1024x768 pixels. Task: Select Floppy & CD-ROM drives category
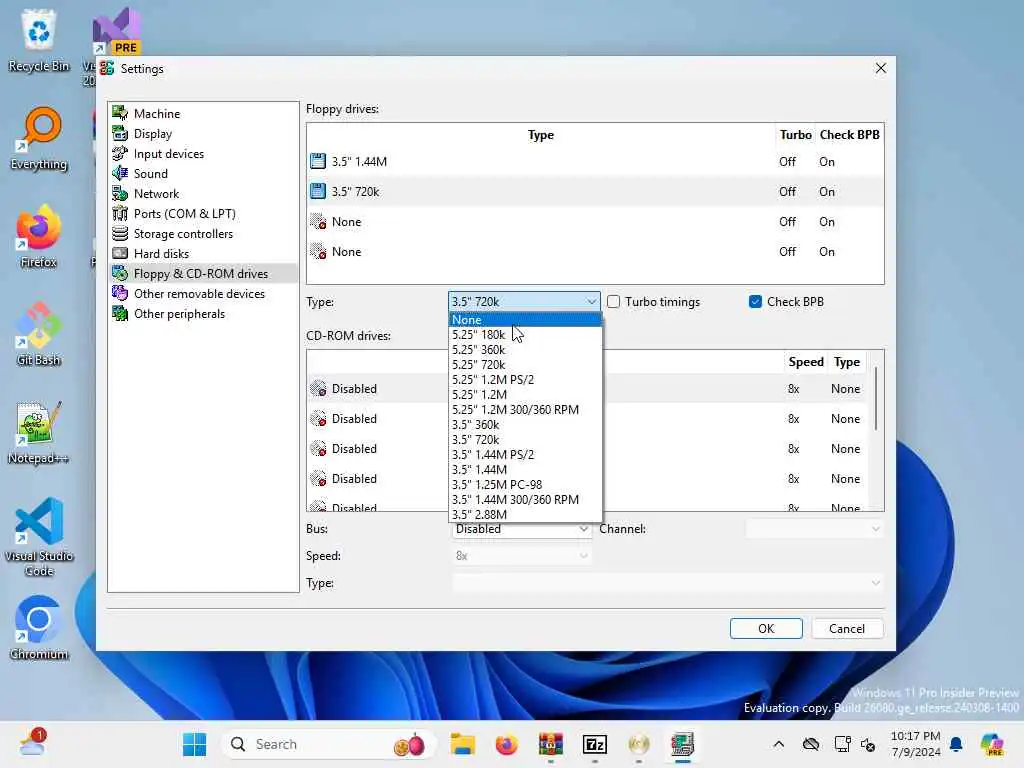click(x=202, y=274)
